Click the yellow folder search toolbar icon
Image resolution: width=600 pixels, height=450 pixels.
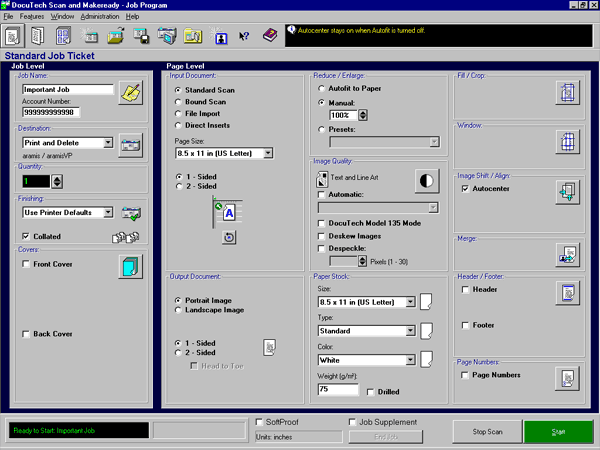pyautogui.click(x=193, y=36)
